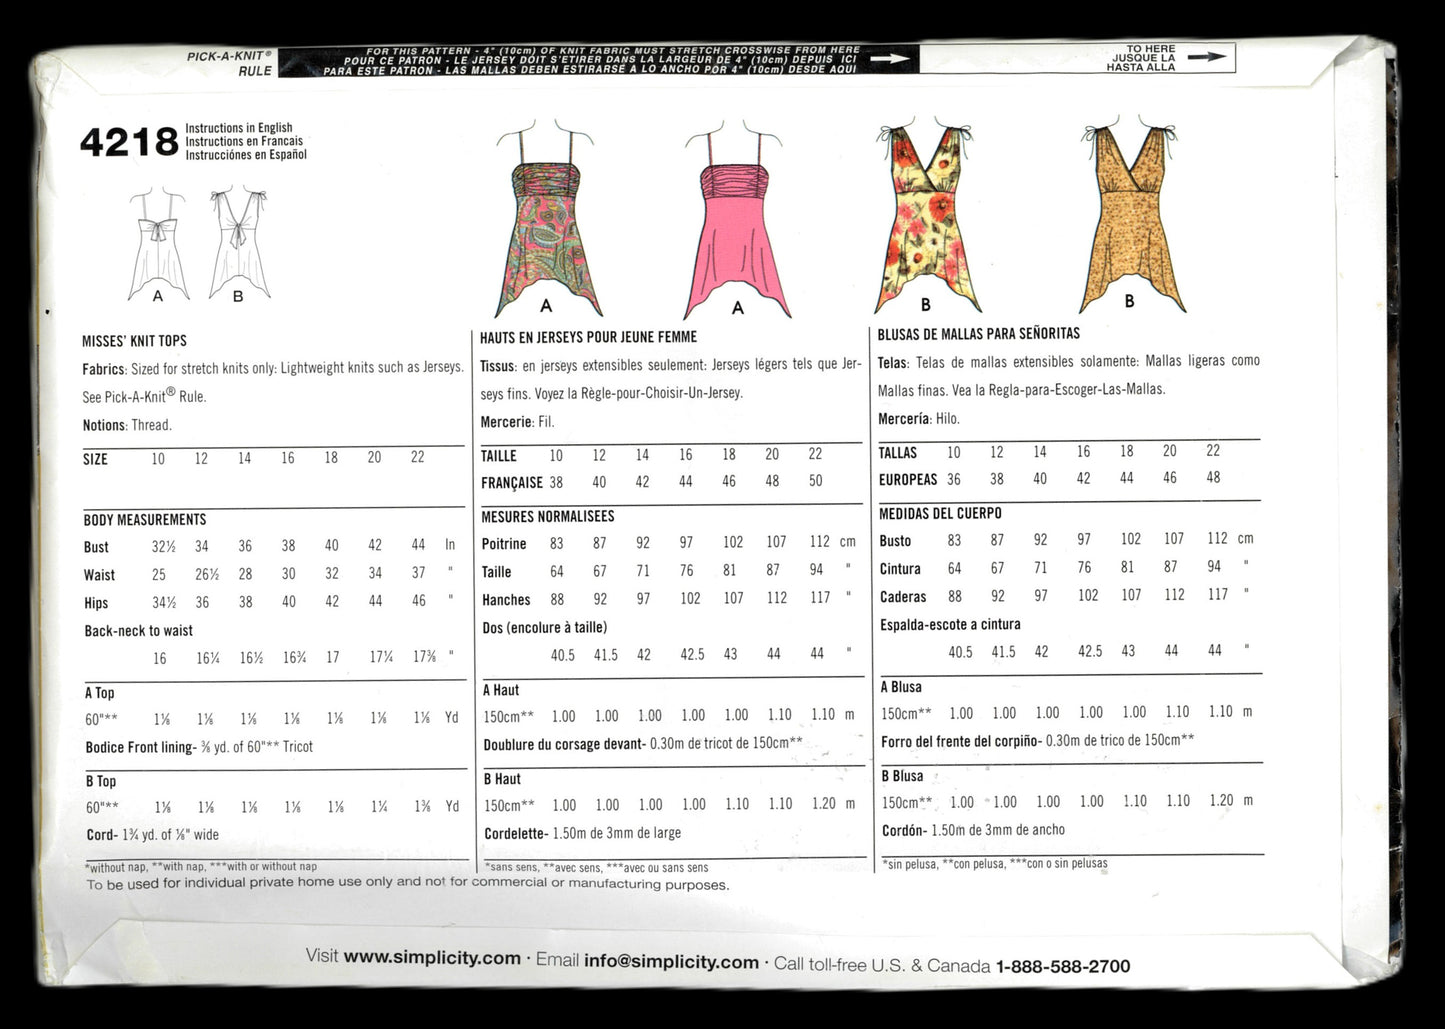Click the View B line drawing sketch
The image size is (1445, 1029).
240,238
